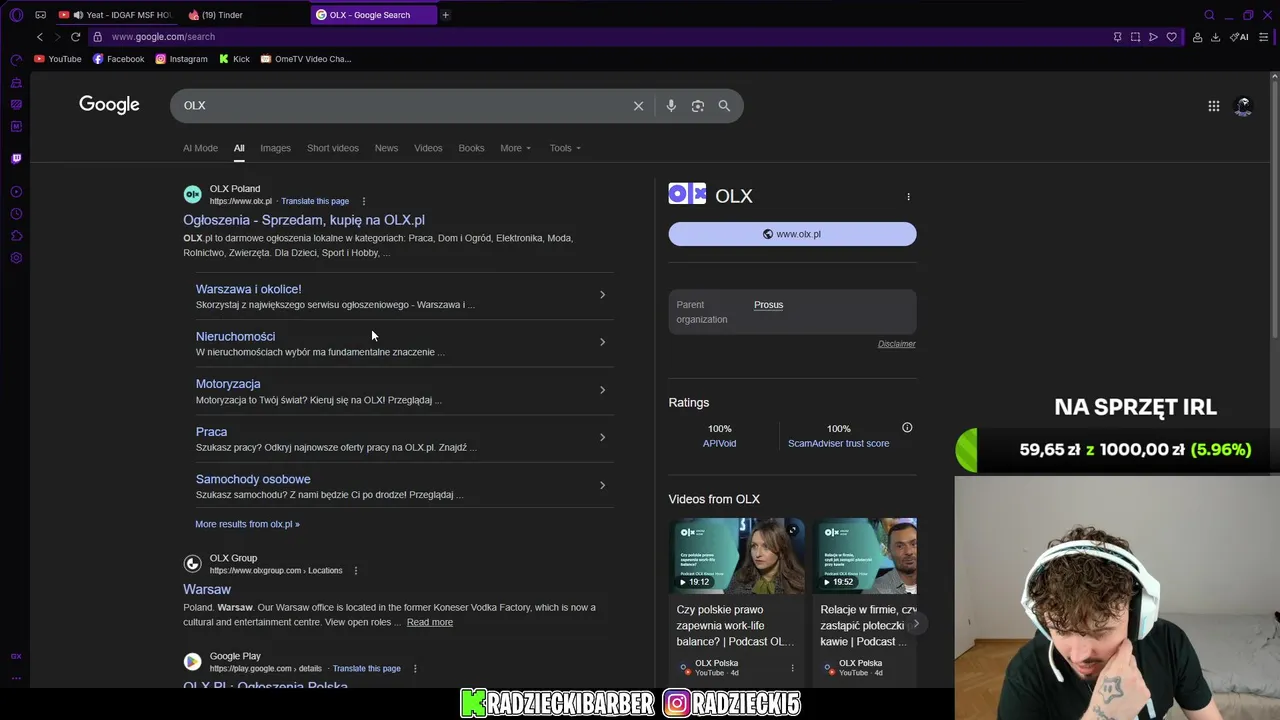This screenshot has width=1280, height=720.
Task: Click the address bar URL field
Action: (x=600, y=37)
